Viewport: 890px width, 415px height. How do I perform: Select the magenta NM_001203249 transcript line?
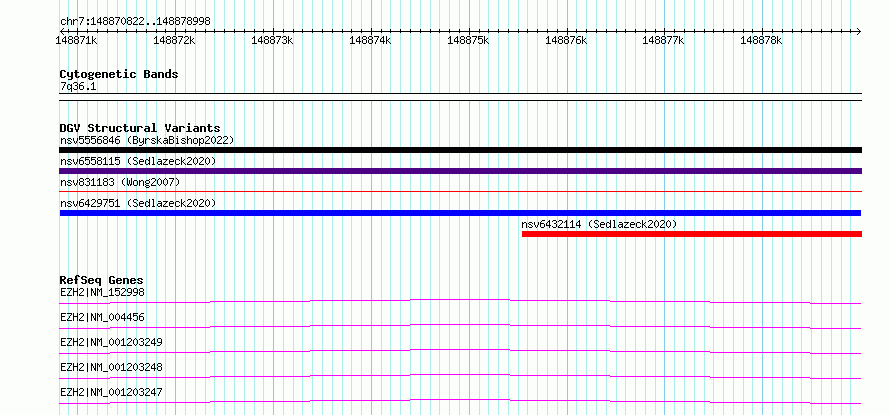[460, 350]
